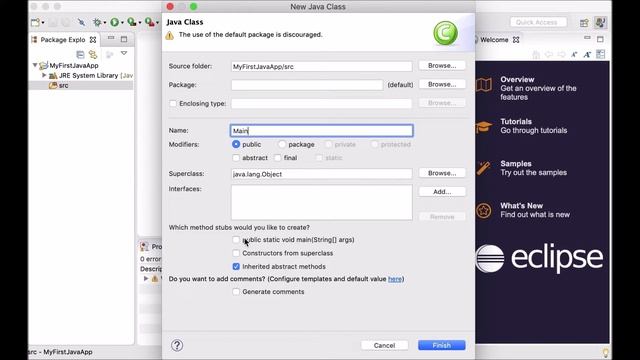
Task: Click Browse button for Source folder
Action: pyautogui.click(x=442, y=66)
